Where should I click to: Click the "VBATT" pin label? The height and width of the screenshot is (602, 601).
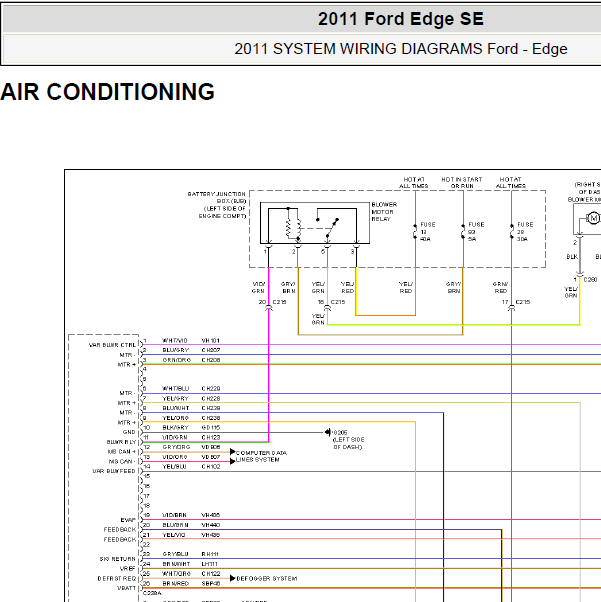[126, 588]
